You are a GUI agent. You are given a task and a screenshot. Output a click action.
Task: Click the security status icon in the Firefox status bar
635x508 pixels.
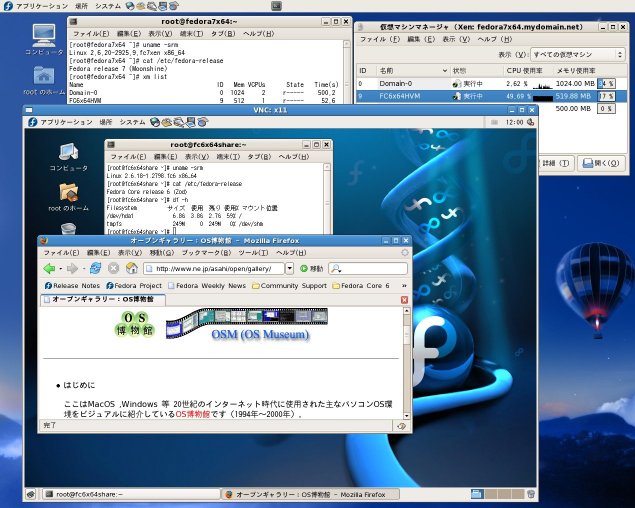coord(401,426)
